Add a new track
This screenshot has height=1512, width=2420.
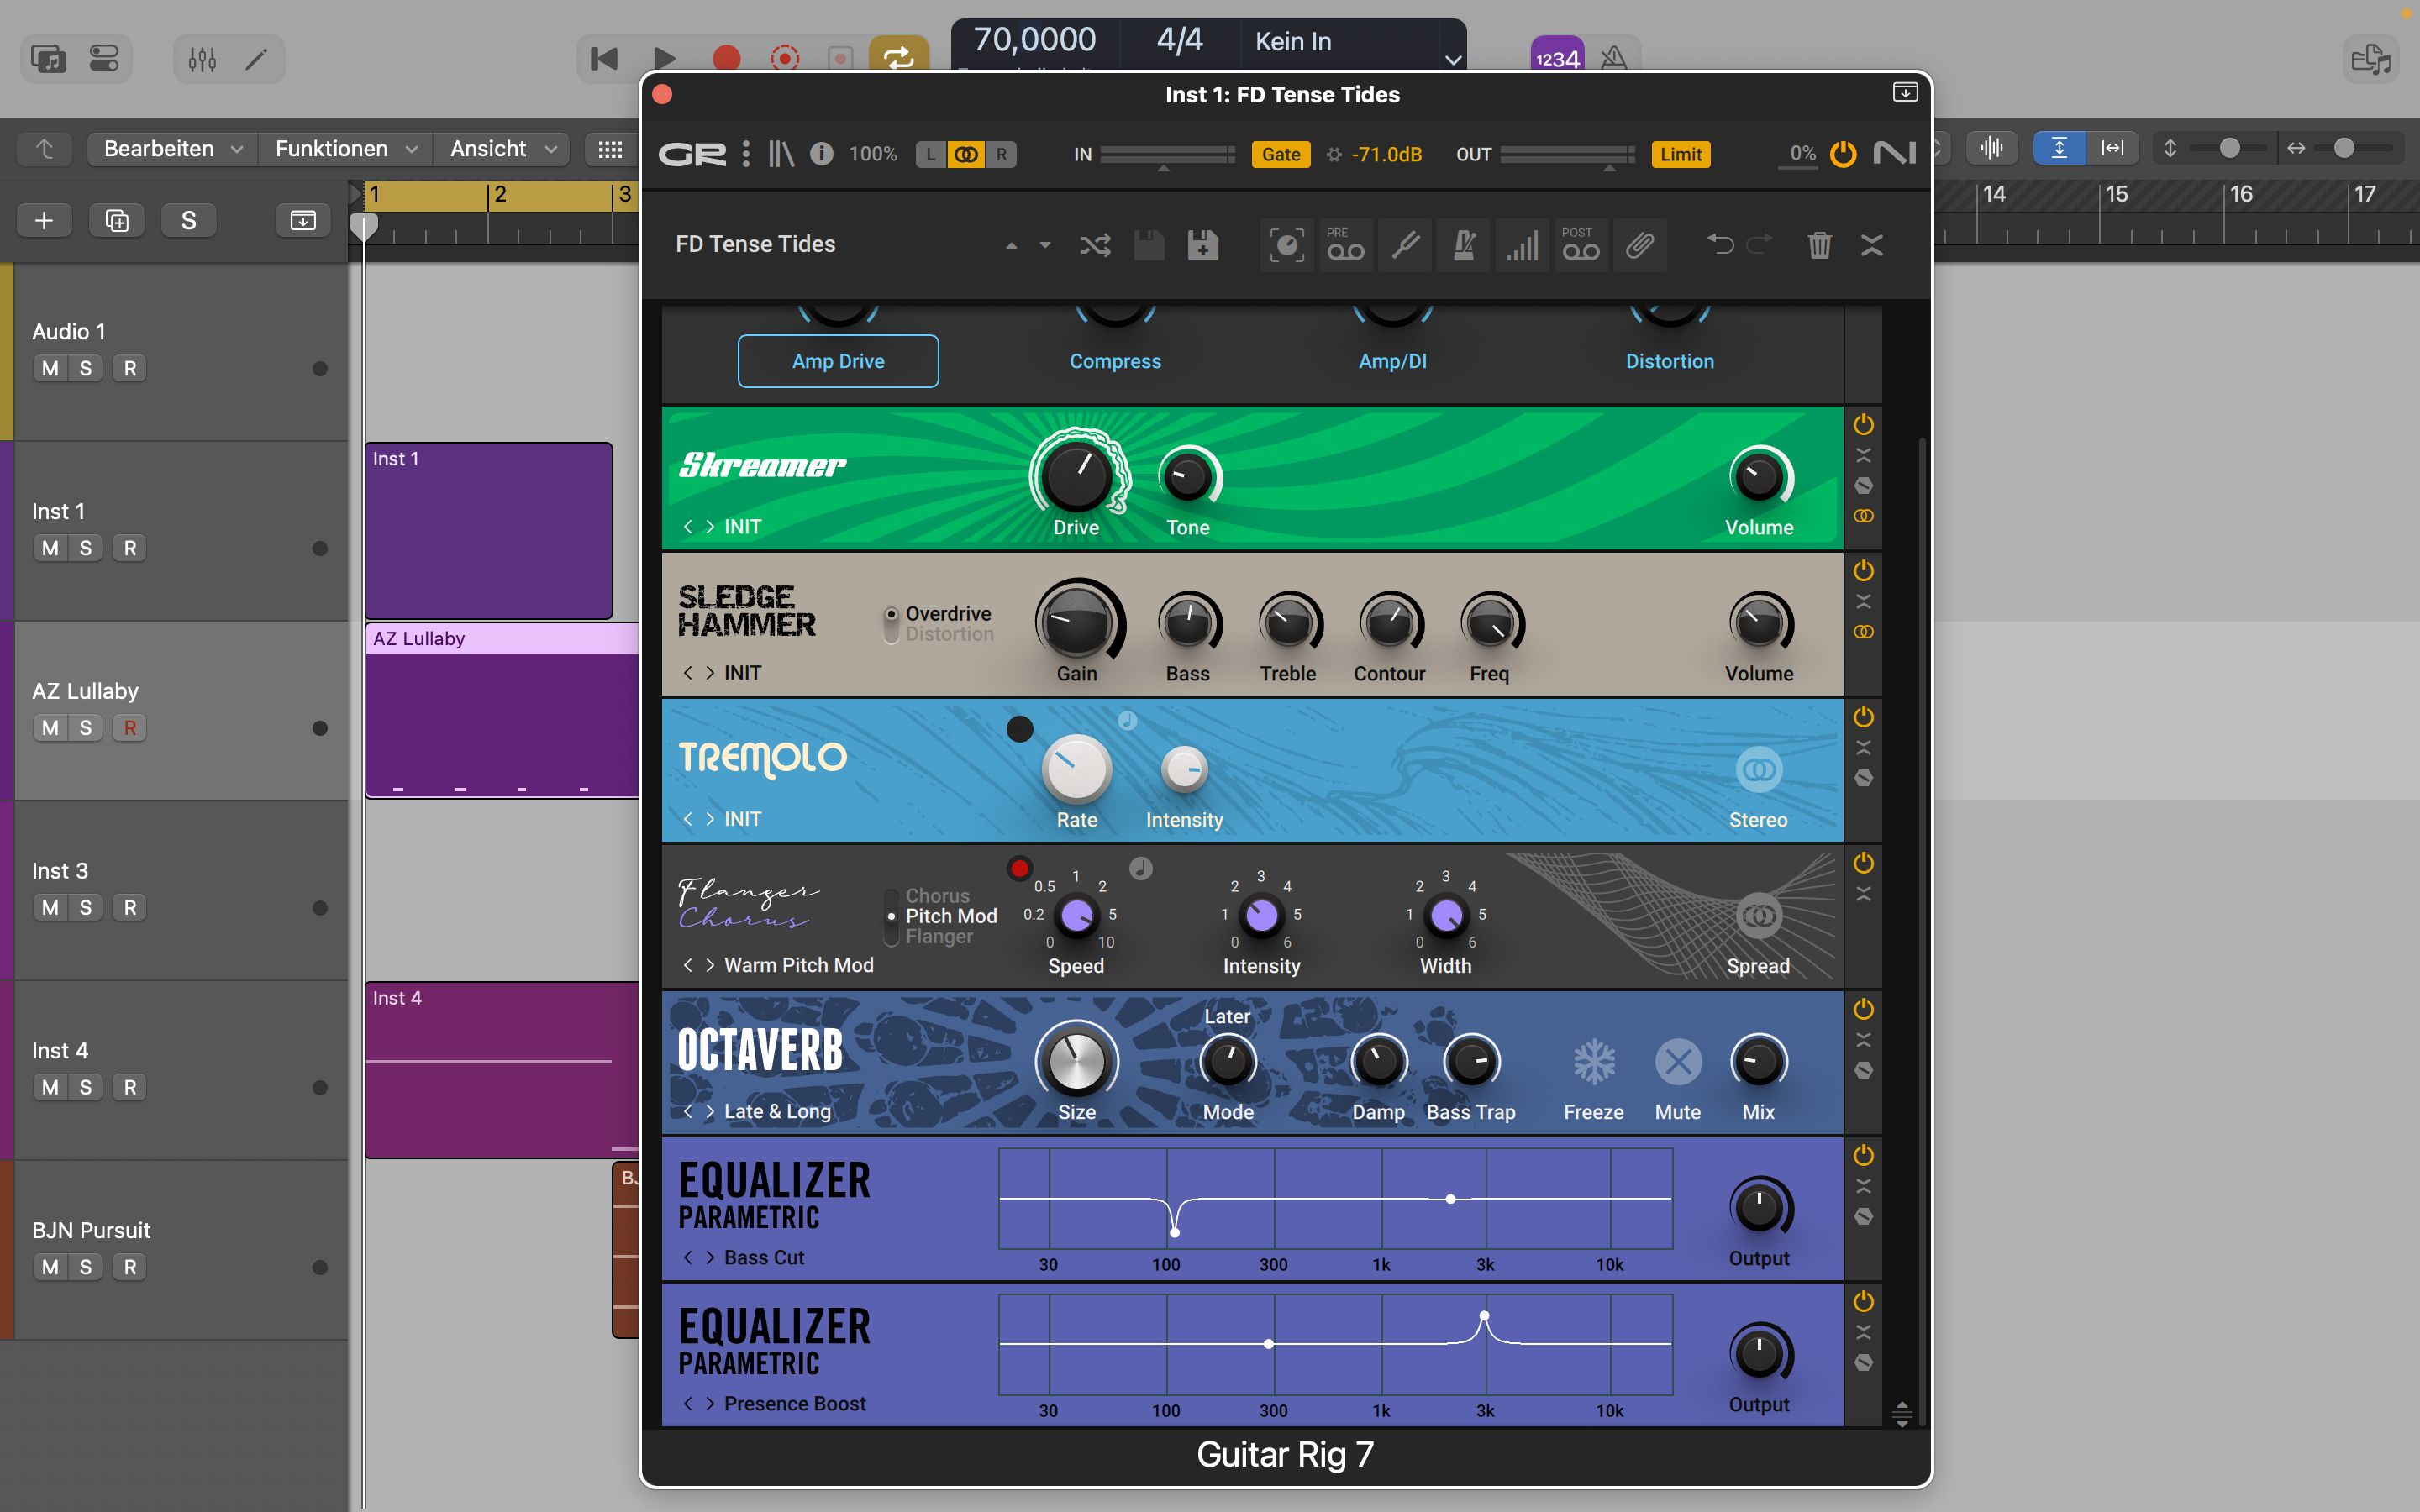click(44, 221)
